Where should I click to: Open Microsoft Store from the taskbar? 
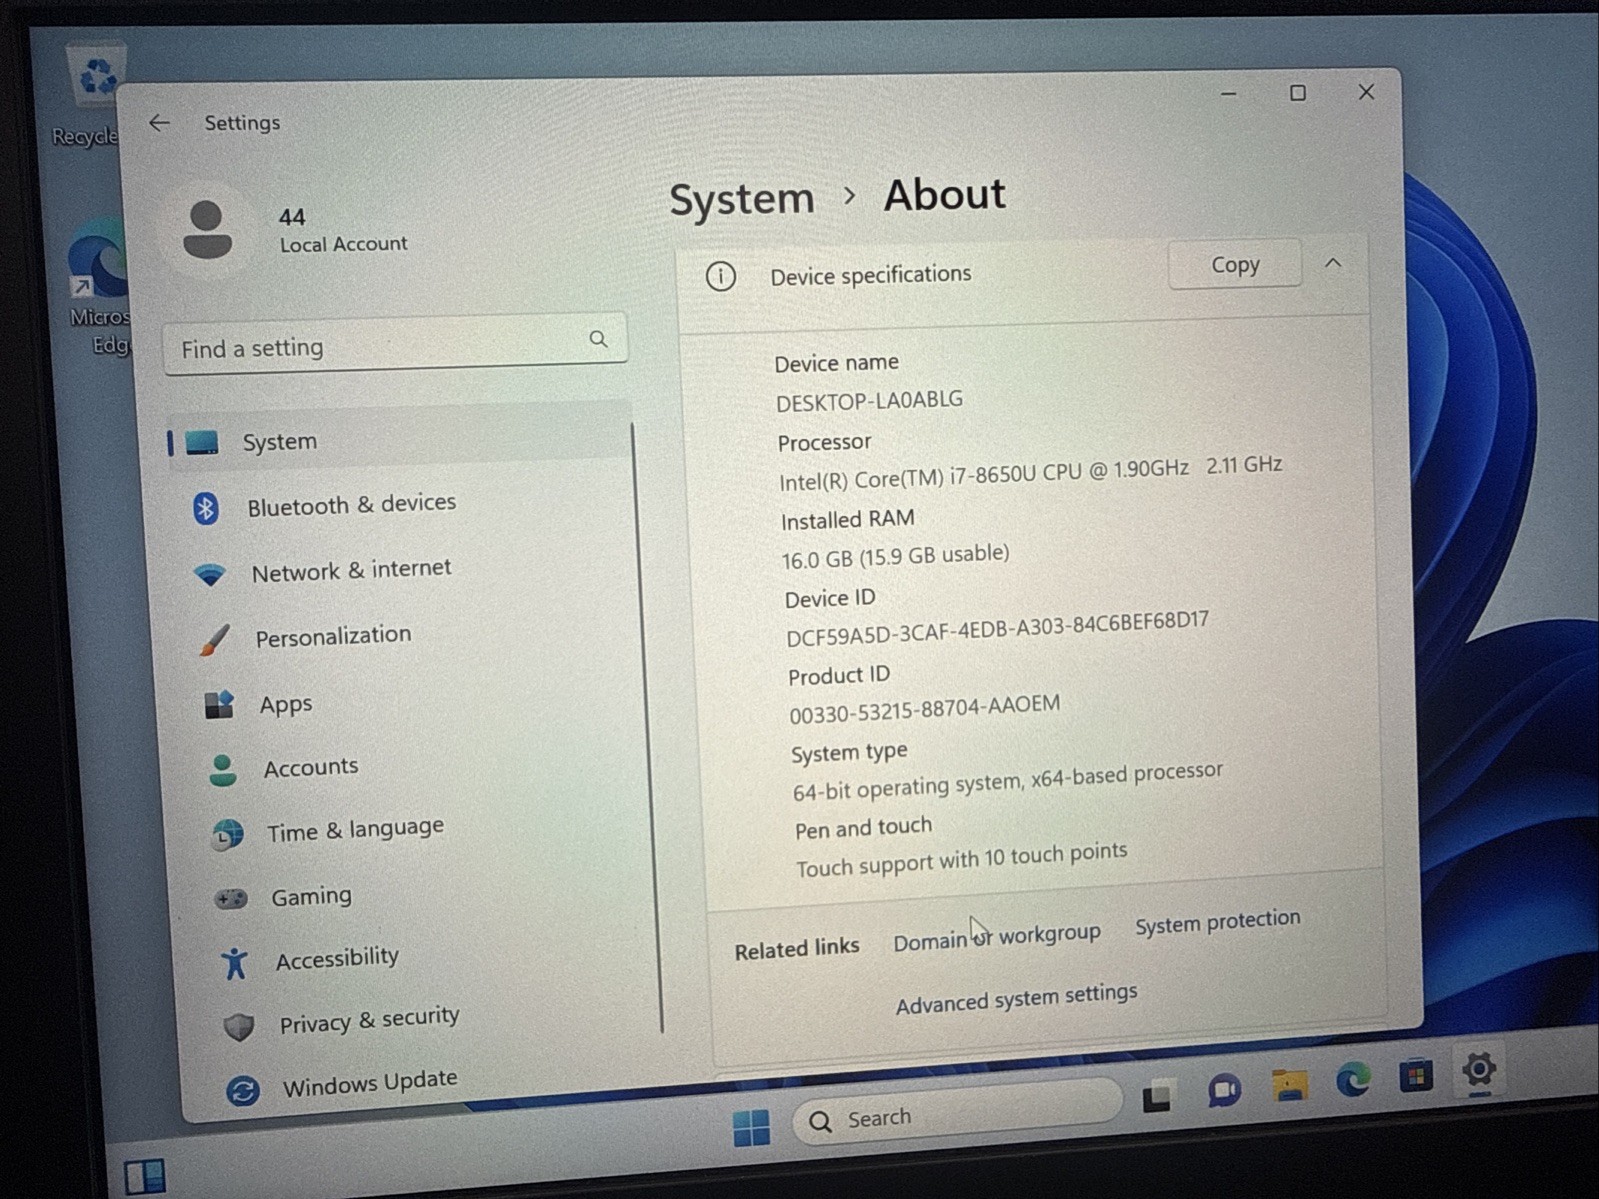(x=1415, y=1075)
